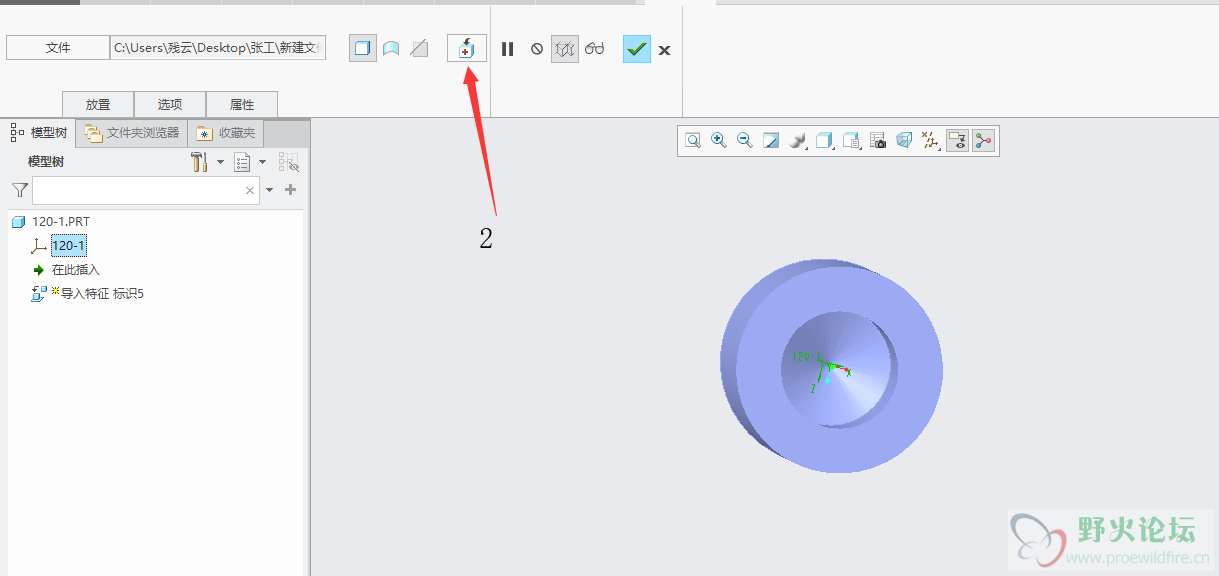Click the no-preview circle-slash icon

click(x=537, y=48)
